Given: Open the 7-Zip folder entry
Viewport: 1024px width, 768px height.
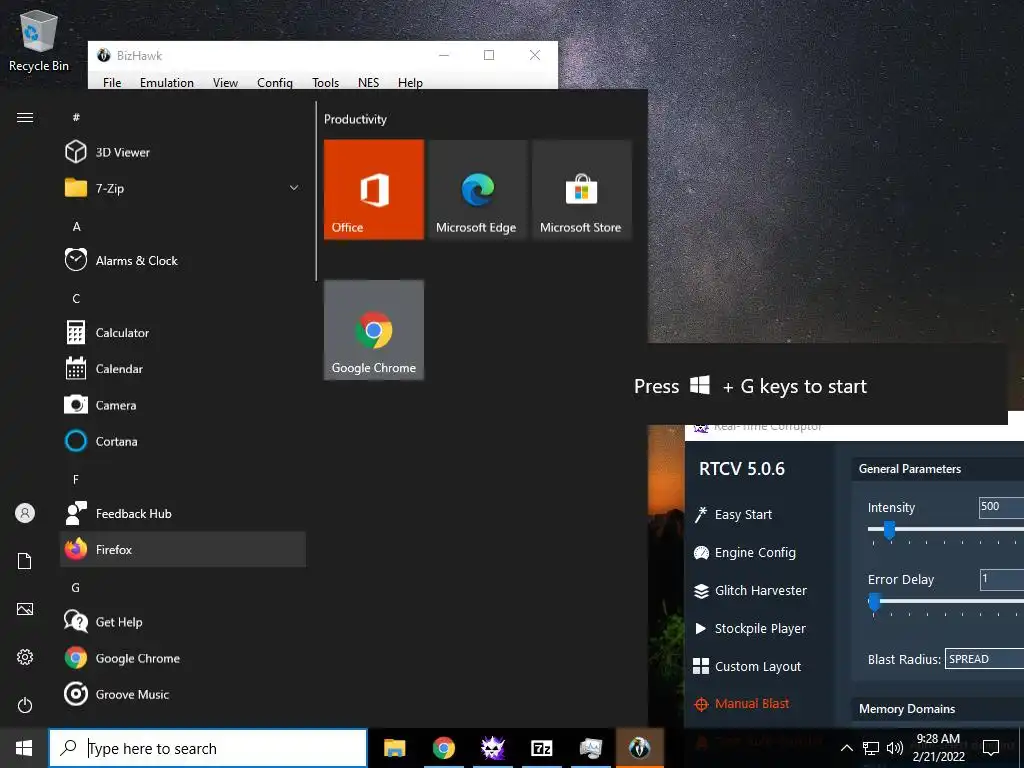Looking at the screenshot, I should [x=183, y=188].
